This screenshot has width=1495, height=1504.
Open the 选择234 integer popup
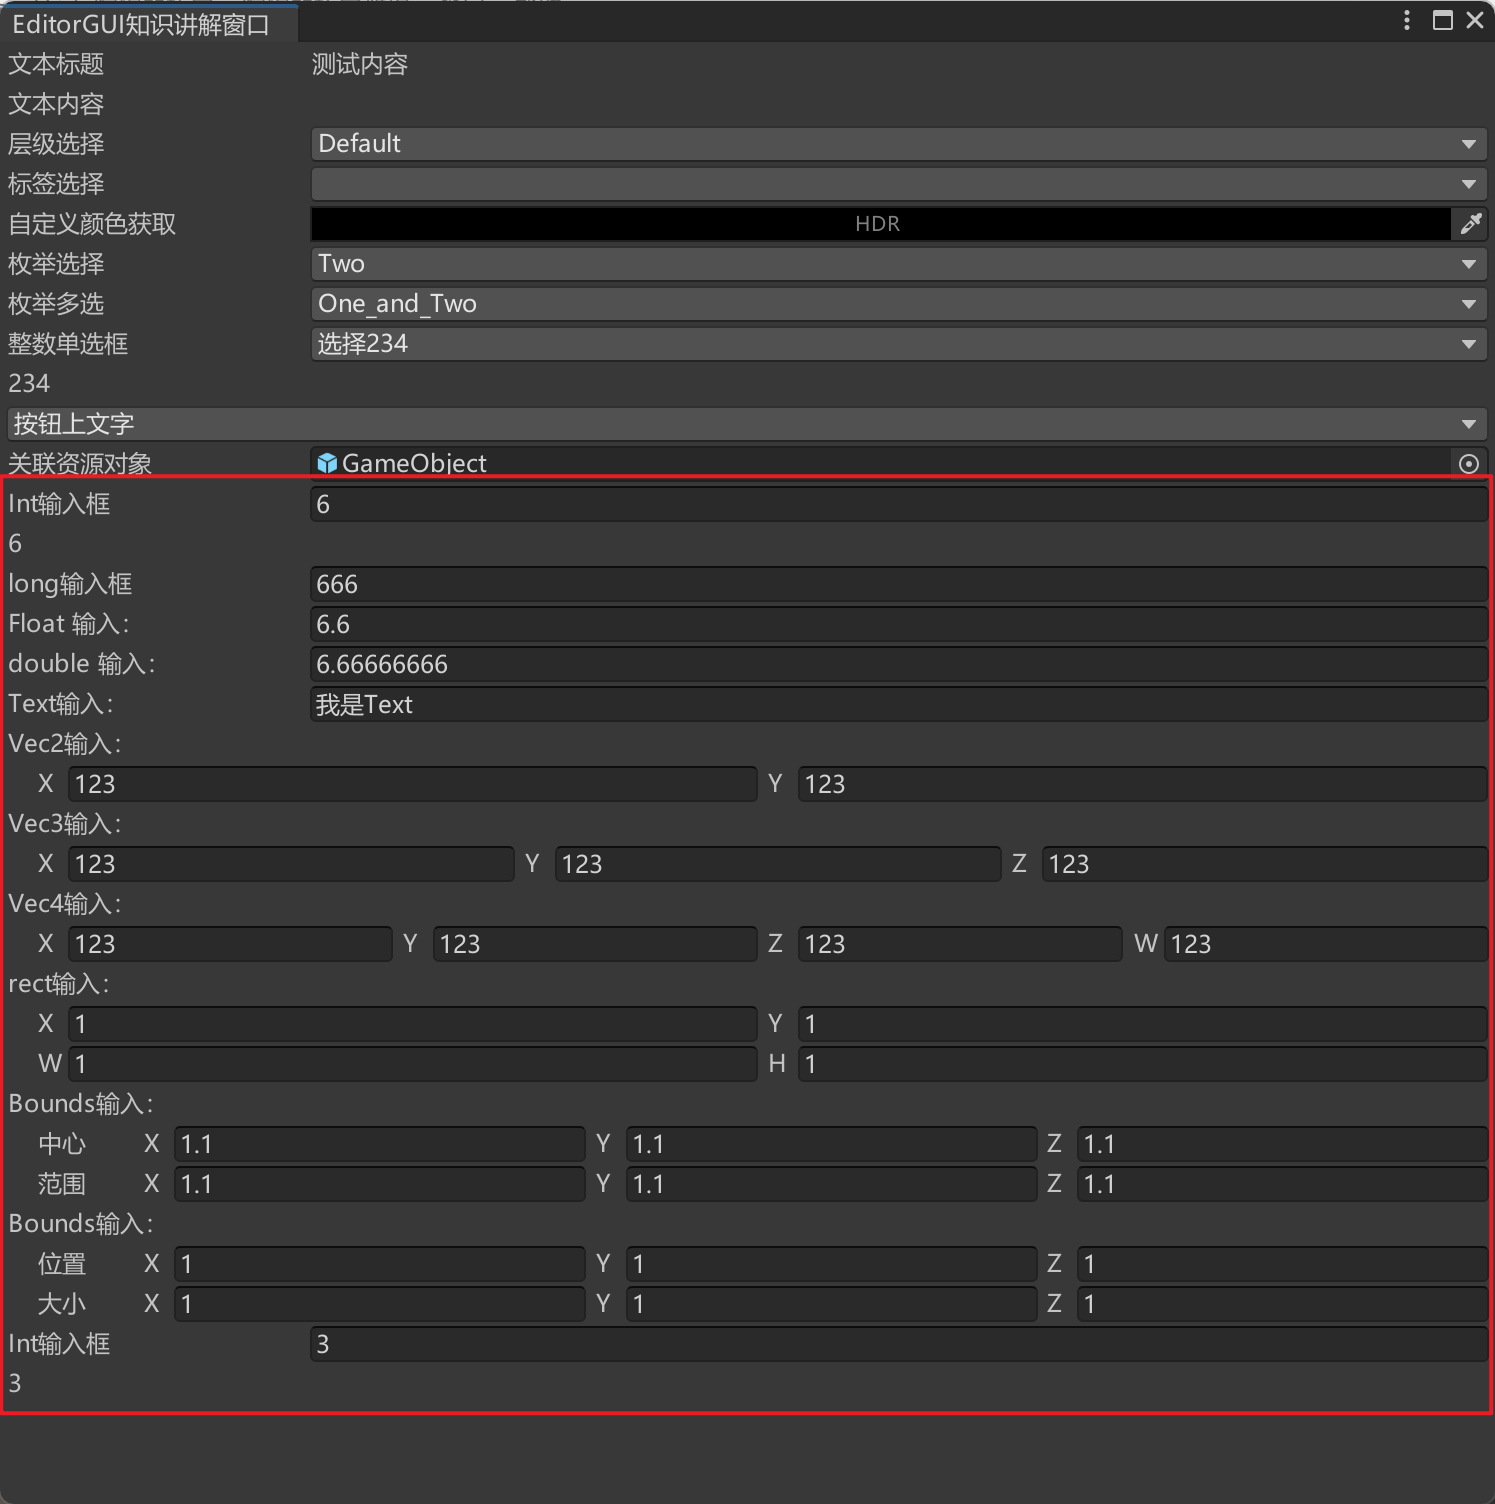(898, 344)
